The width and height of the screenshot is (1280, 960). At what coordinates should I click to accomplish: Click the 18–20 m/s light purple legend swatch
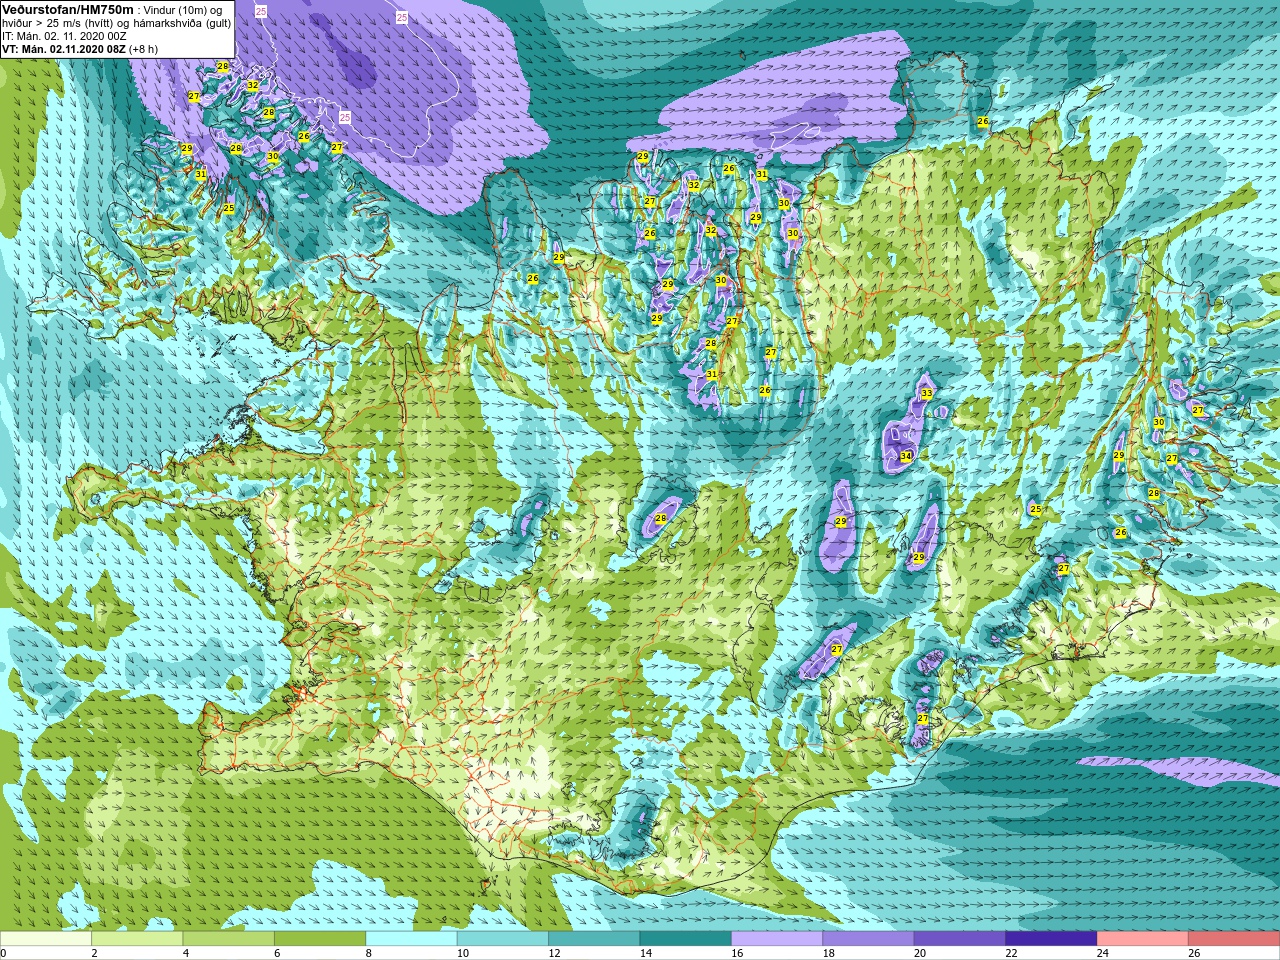(x=868, y=938)
